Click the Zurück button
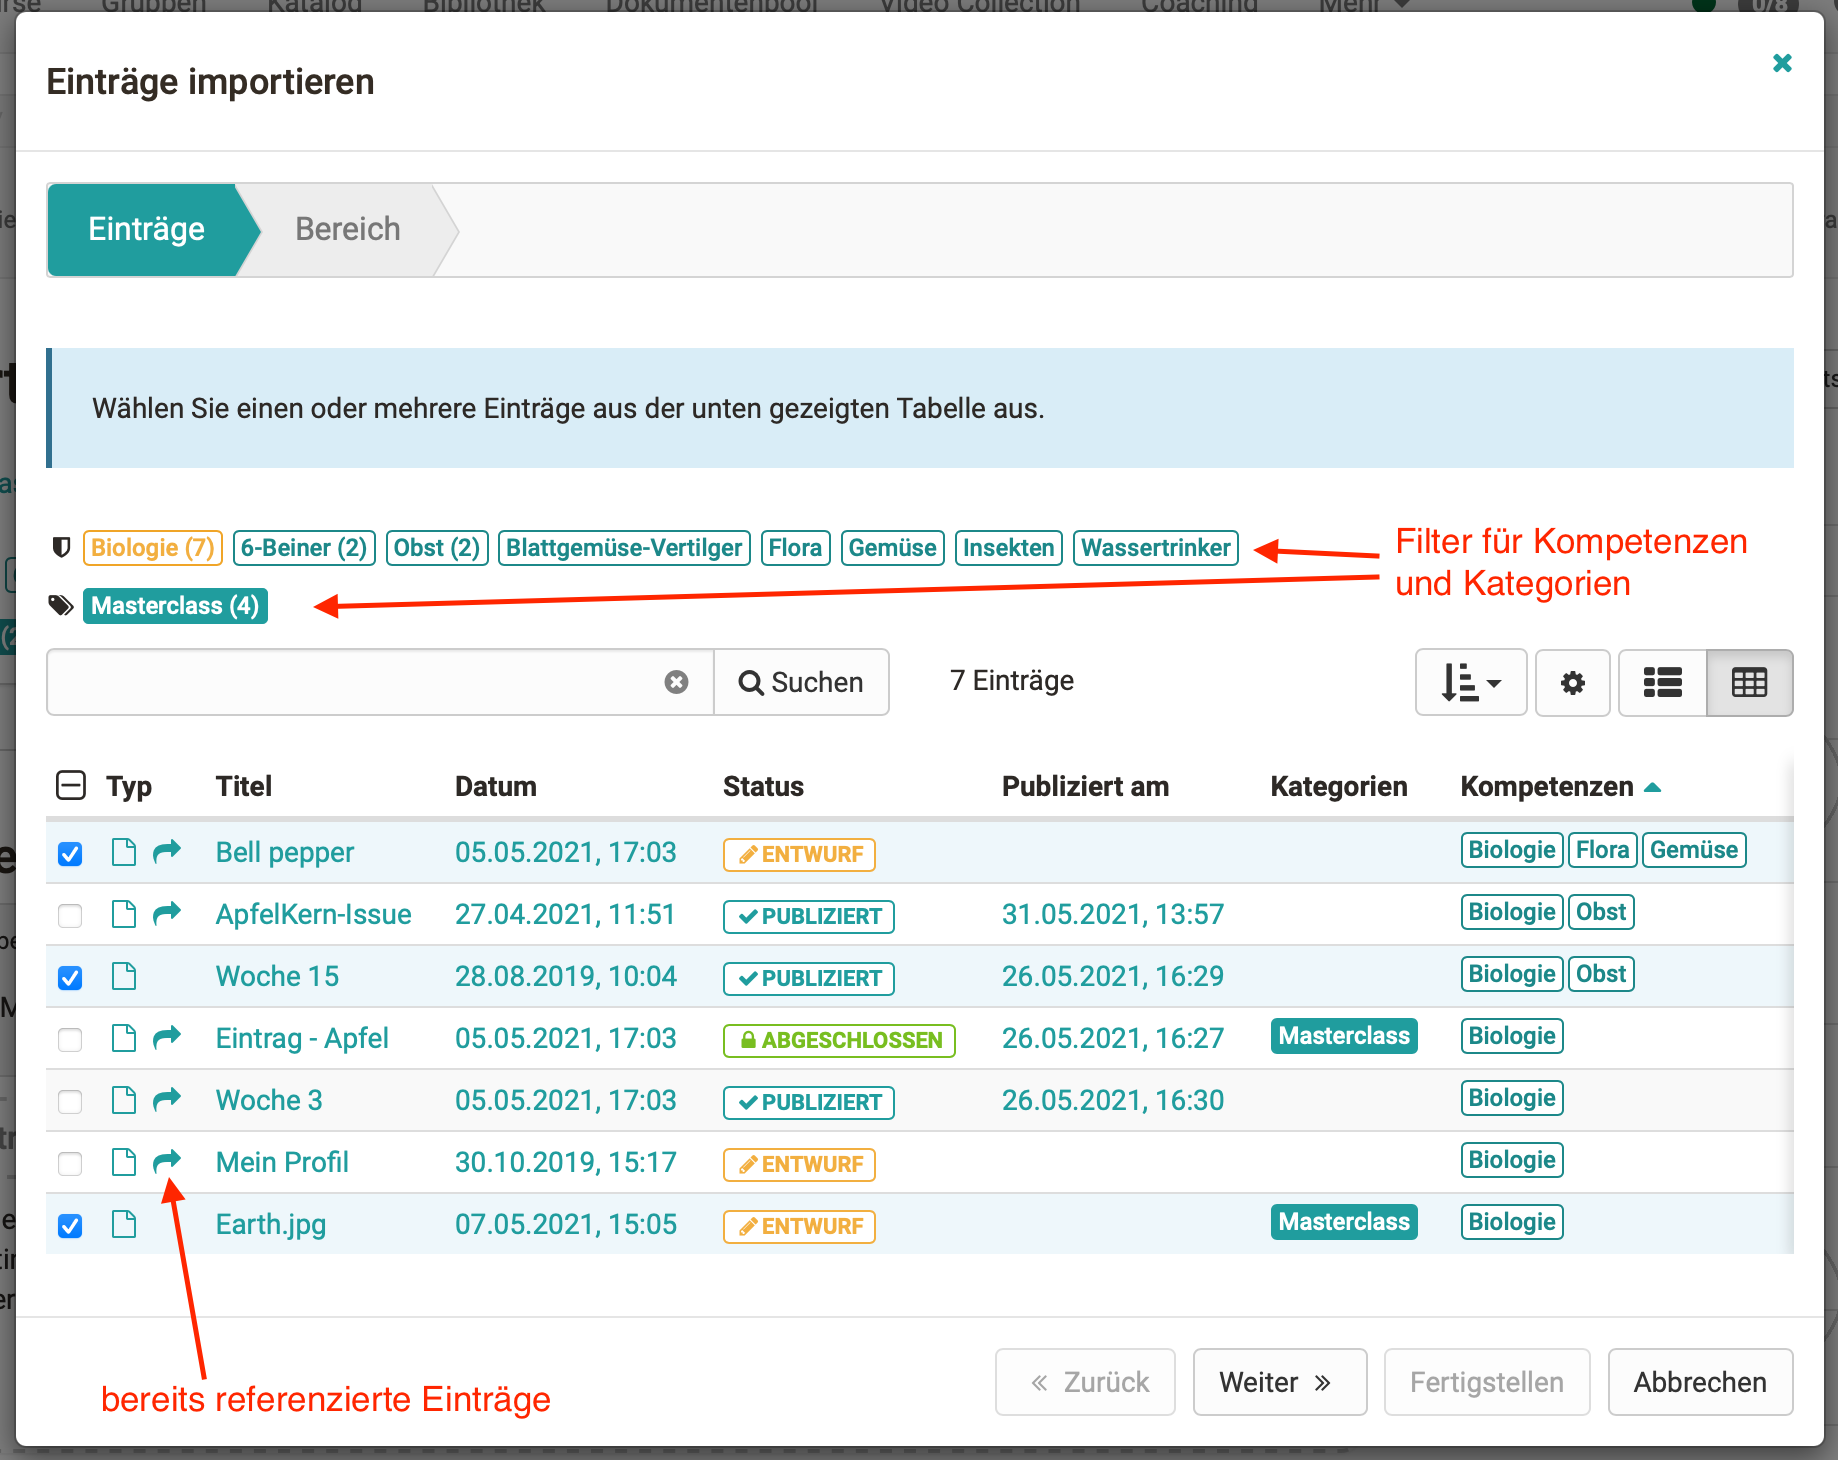Screen dimensions: 1838x1460 1085,1382
